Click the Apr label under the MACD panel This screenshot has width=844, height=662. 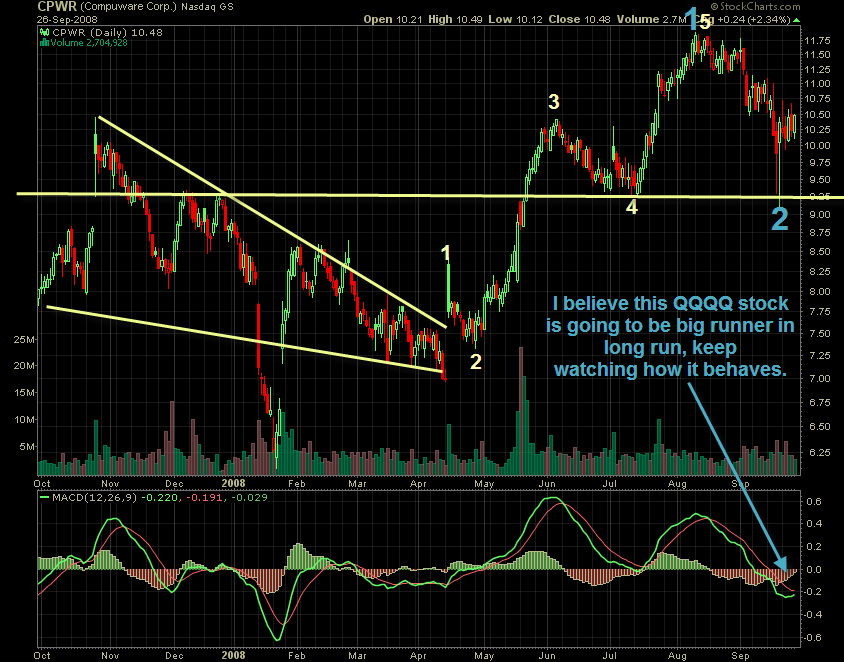418,656
